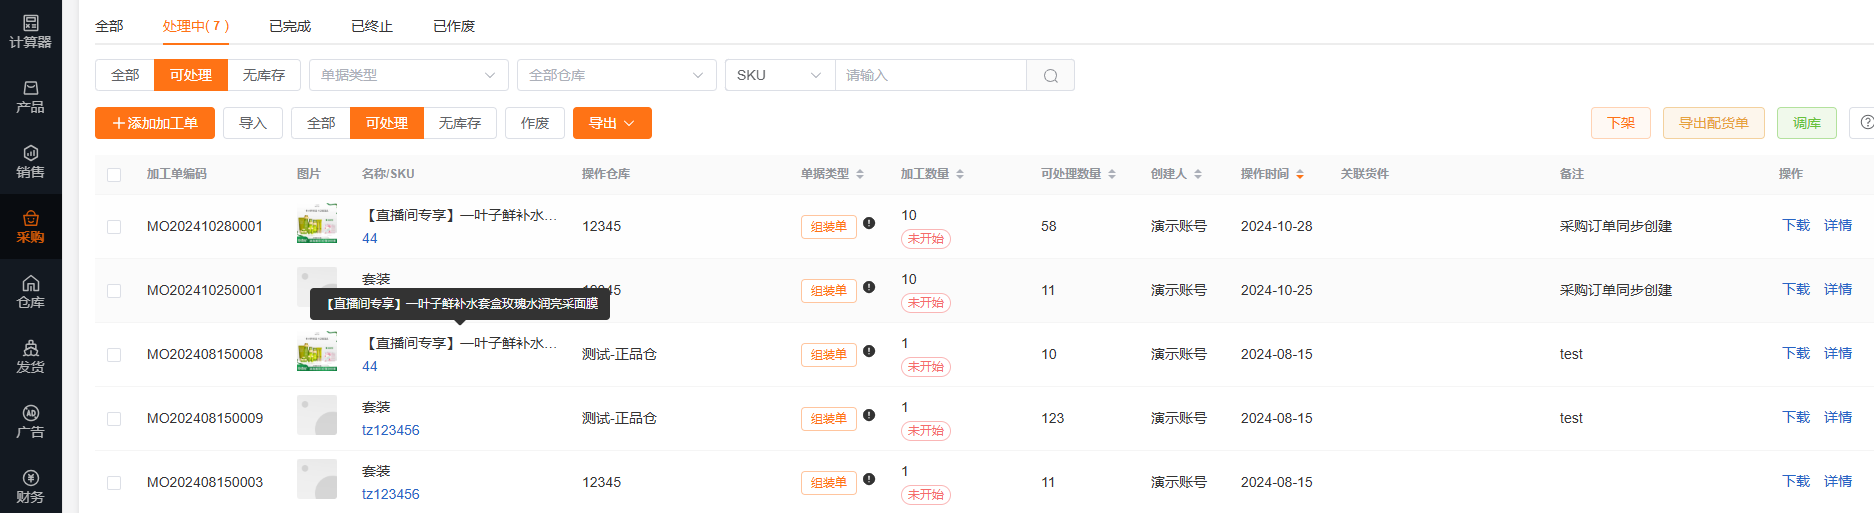Open the 广告 advertising sidebar icon

30,421
